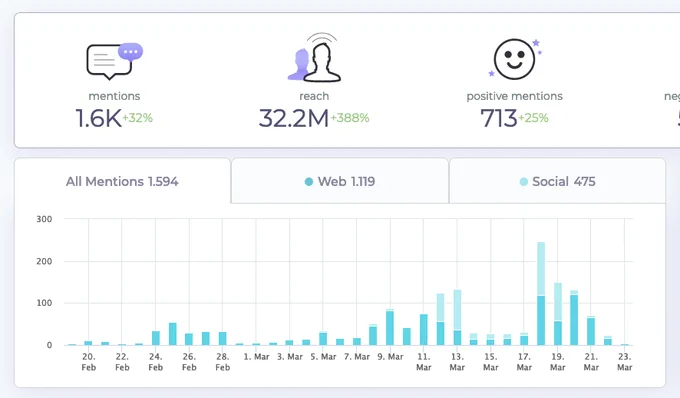680x398 pixels.
Task: Click the tallest bar on 18 March
Action: (x=541, y=294)
